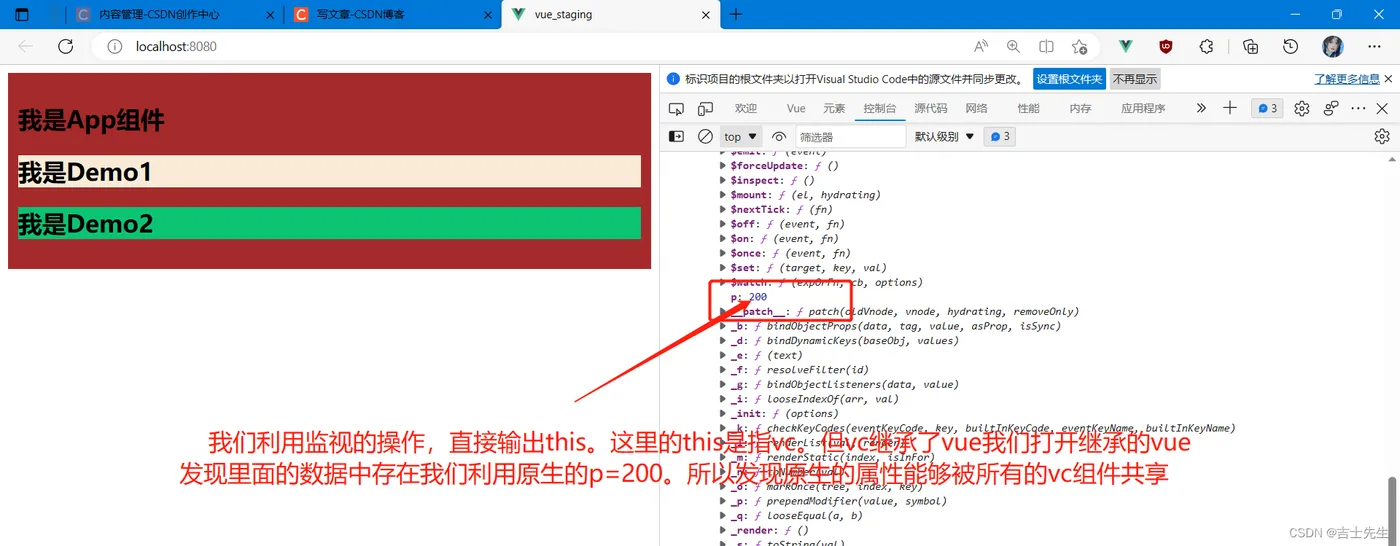1400x546 pixels.
Task: Open the user profile avatar
Action: point(1333,46)
